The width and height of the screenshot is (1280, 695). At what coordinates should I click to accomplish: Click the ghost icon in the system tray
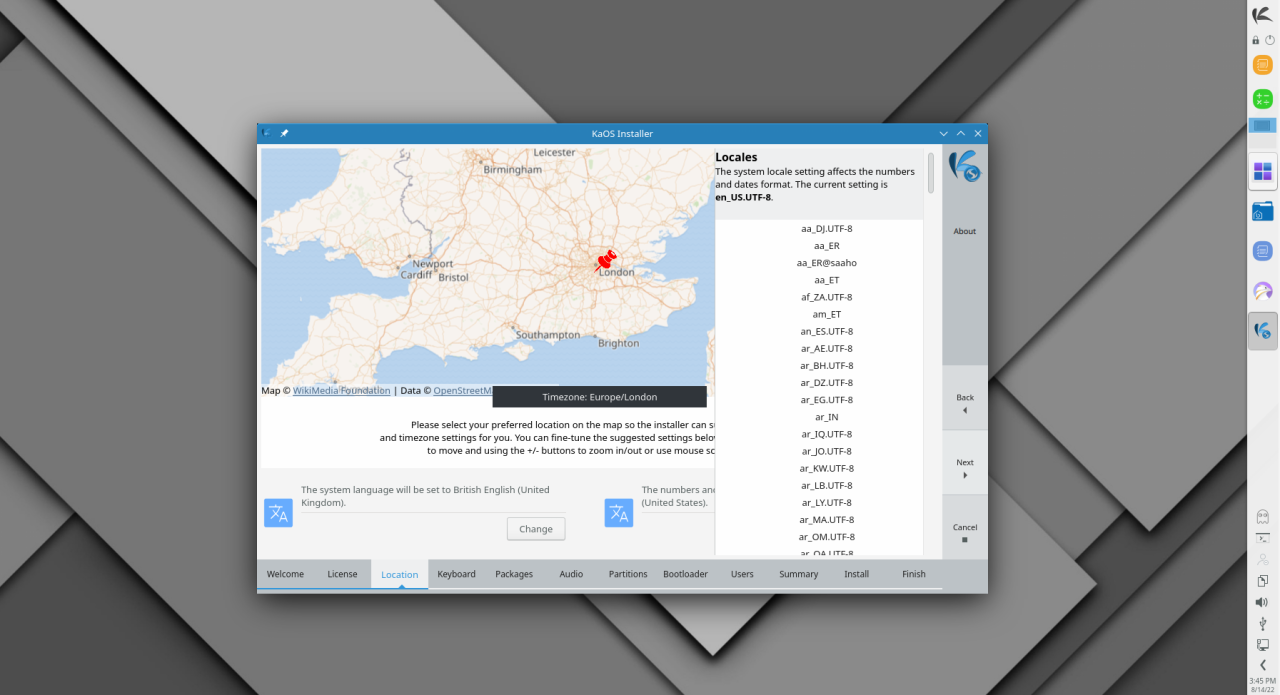coord(1262,517)
